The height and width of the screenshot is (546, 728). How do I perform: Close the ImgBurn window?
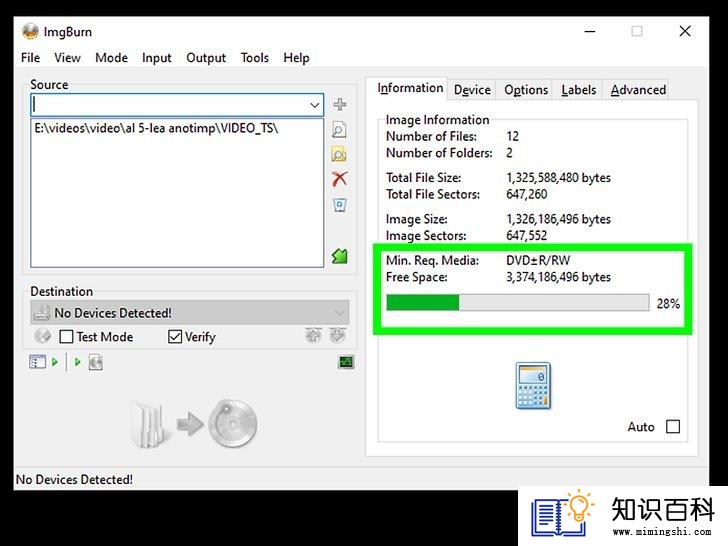pyautogui.click(x=685, y=32)
